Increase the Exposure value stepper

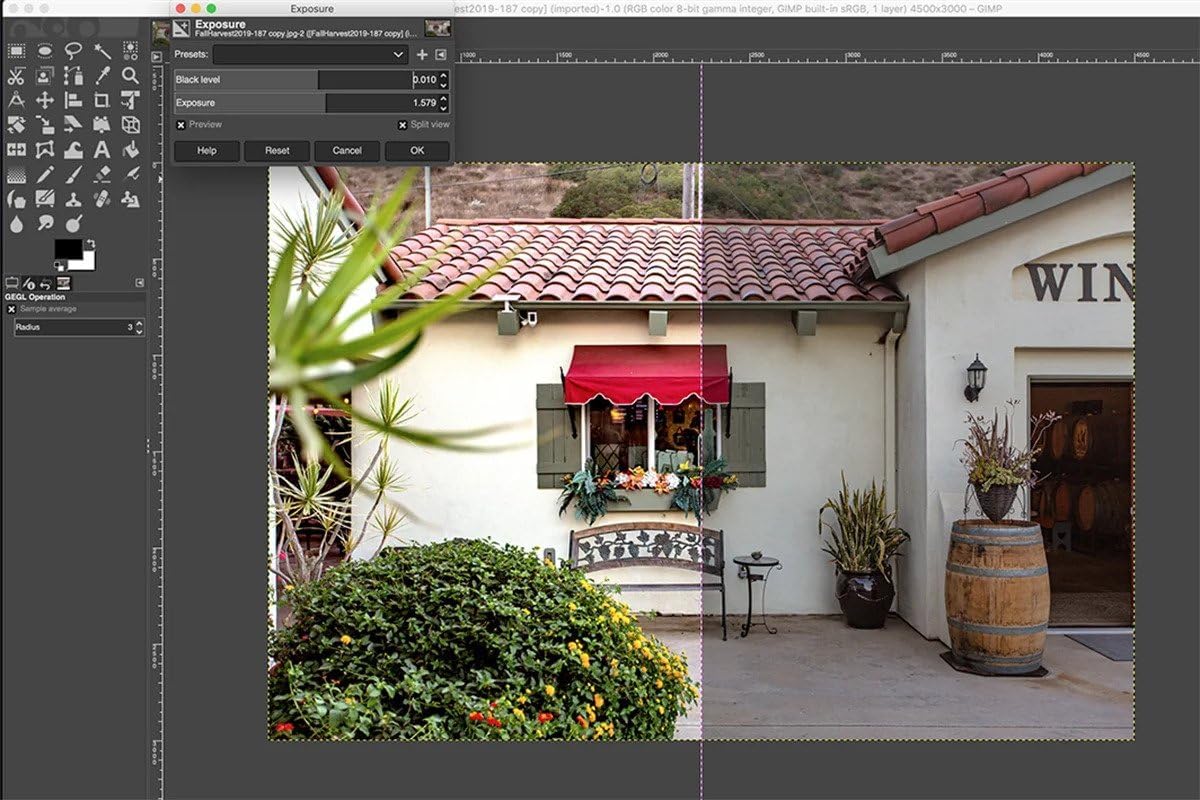coord(444,98)
